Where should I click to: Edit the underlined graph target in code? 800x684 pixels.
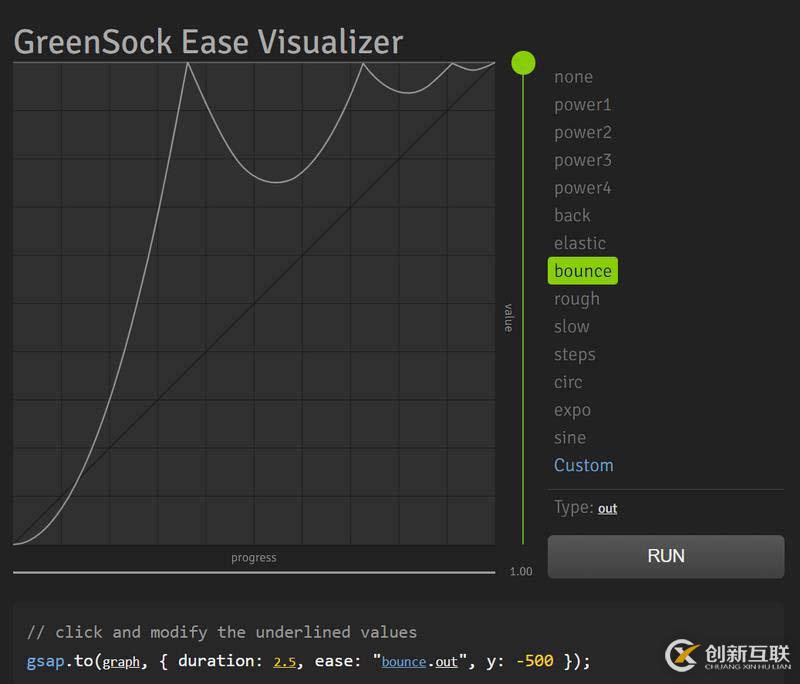pyautogui.click(x=121, y=662)
